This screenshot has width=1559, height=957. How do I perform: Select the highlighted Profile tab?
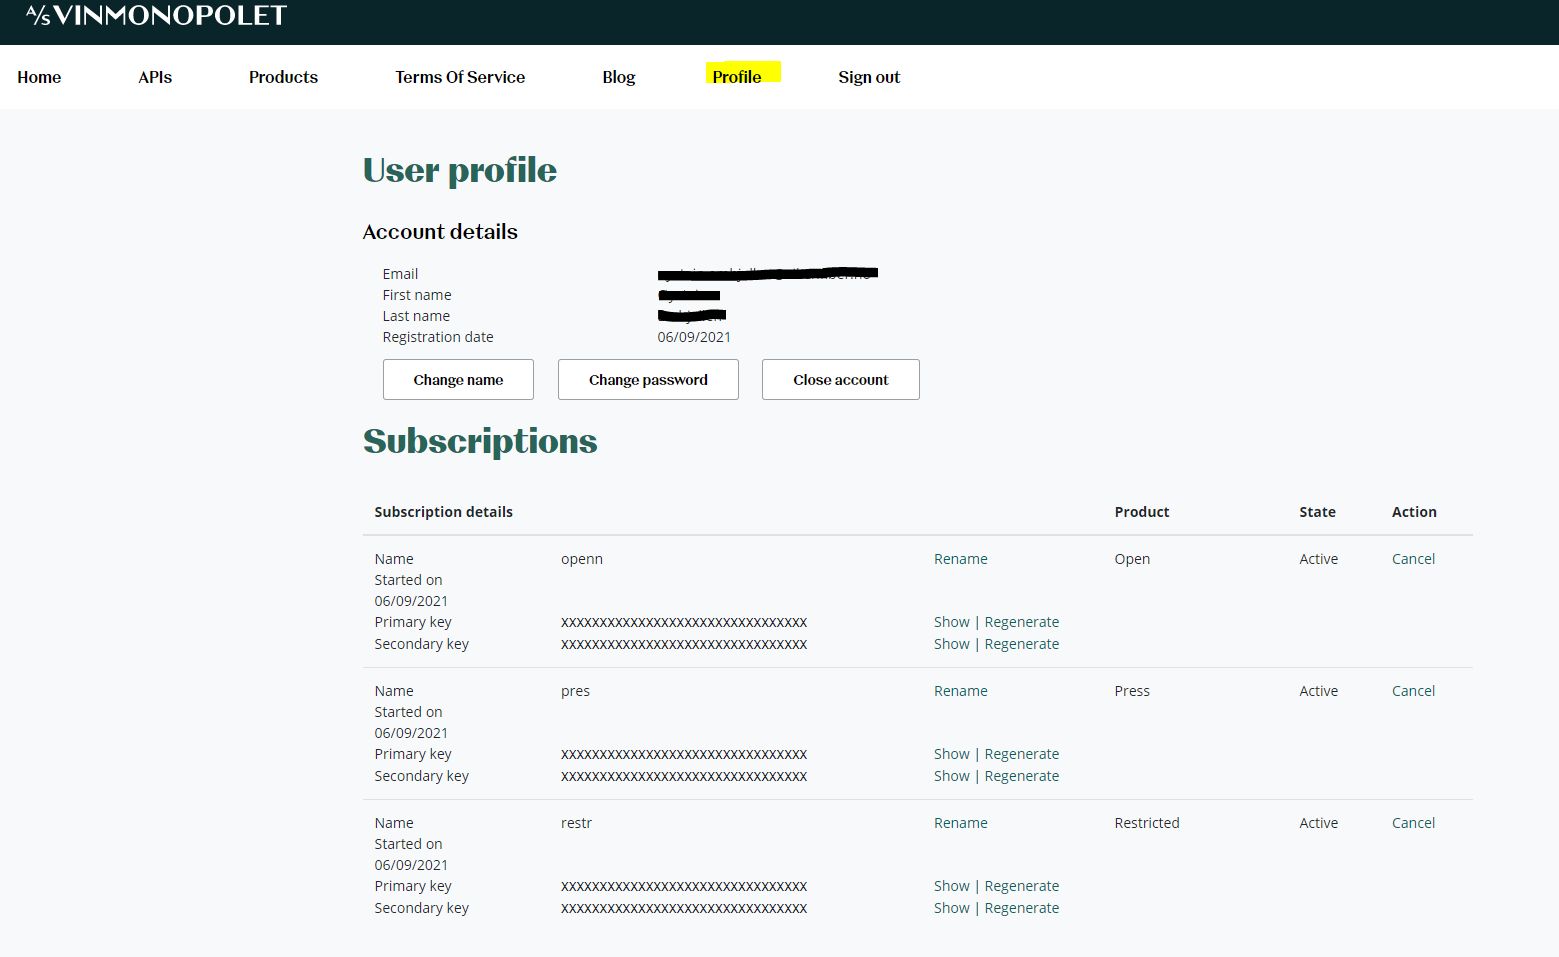click(x=737, y=77)
